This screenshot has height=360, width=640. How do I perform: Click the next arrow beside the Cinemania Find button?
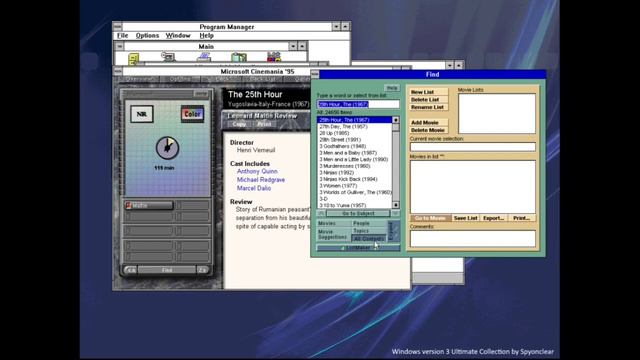[x=203, y=270]
